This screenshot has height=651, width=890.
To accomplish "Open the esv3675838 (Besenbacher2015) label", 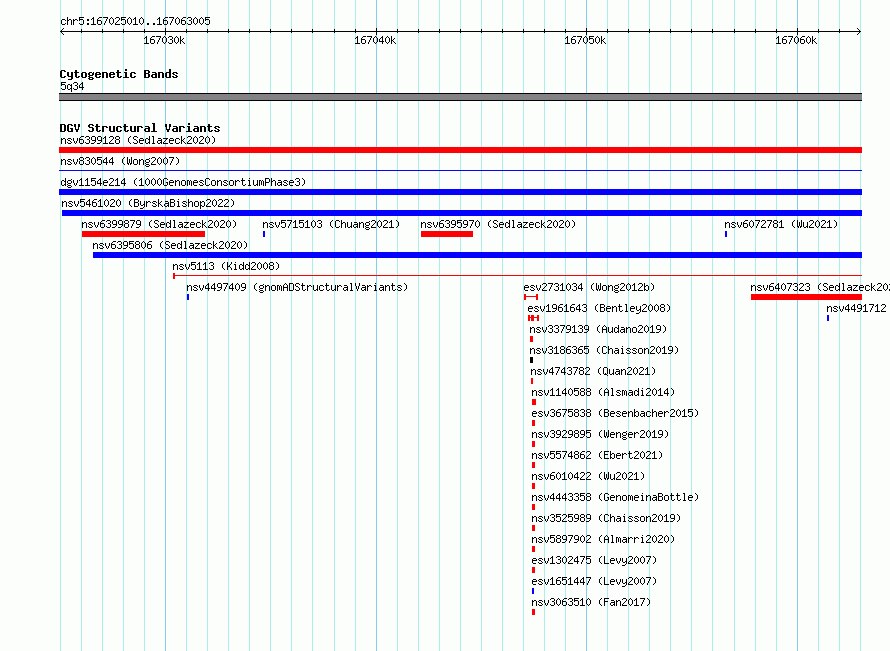I will 615,413.
